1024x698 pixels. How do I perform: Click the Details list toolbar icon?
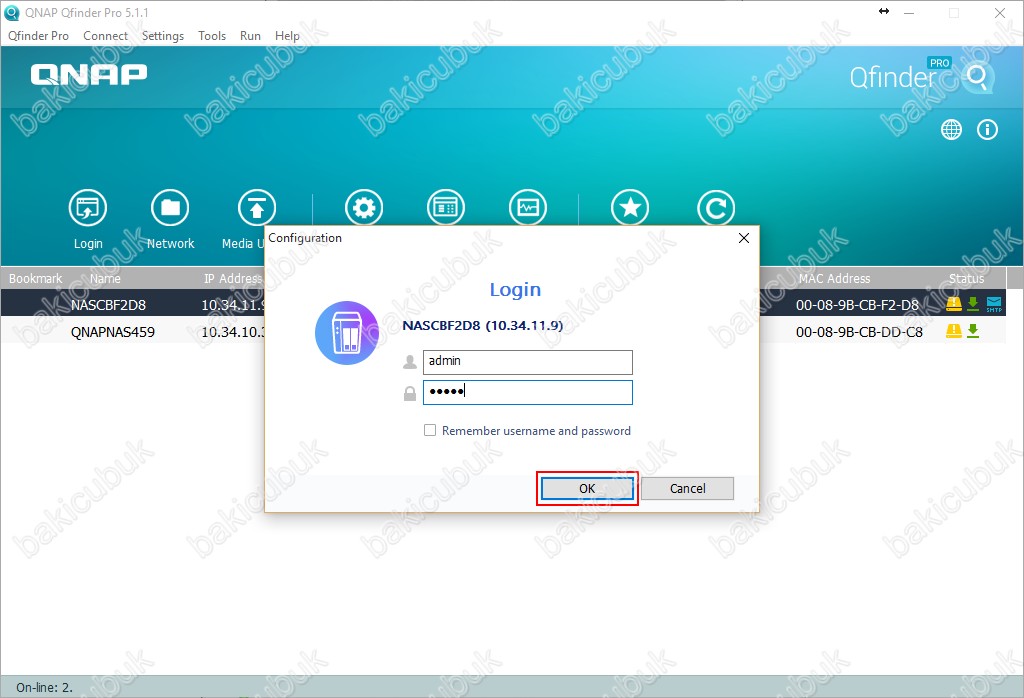tap(445, 208)
